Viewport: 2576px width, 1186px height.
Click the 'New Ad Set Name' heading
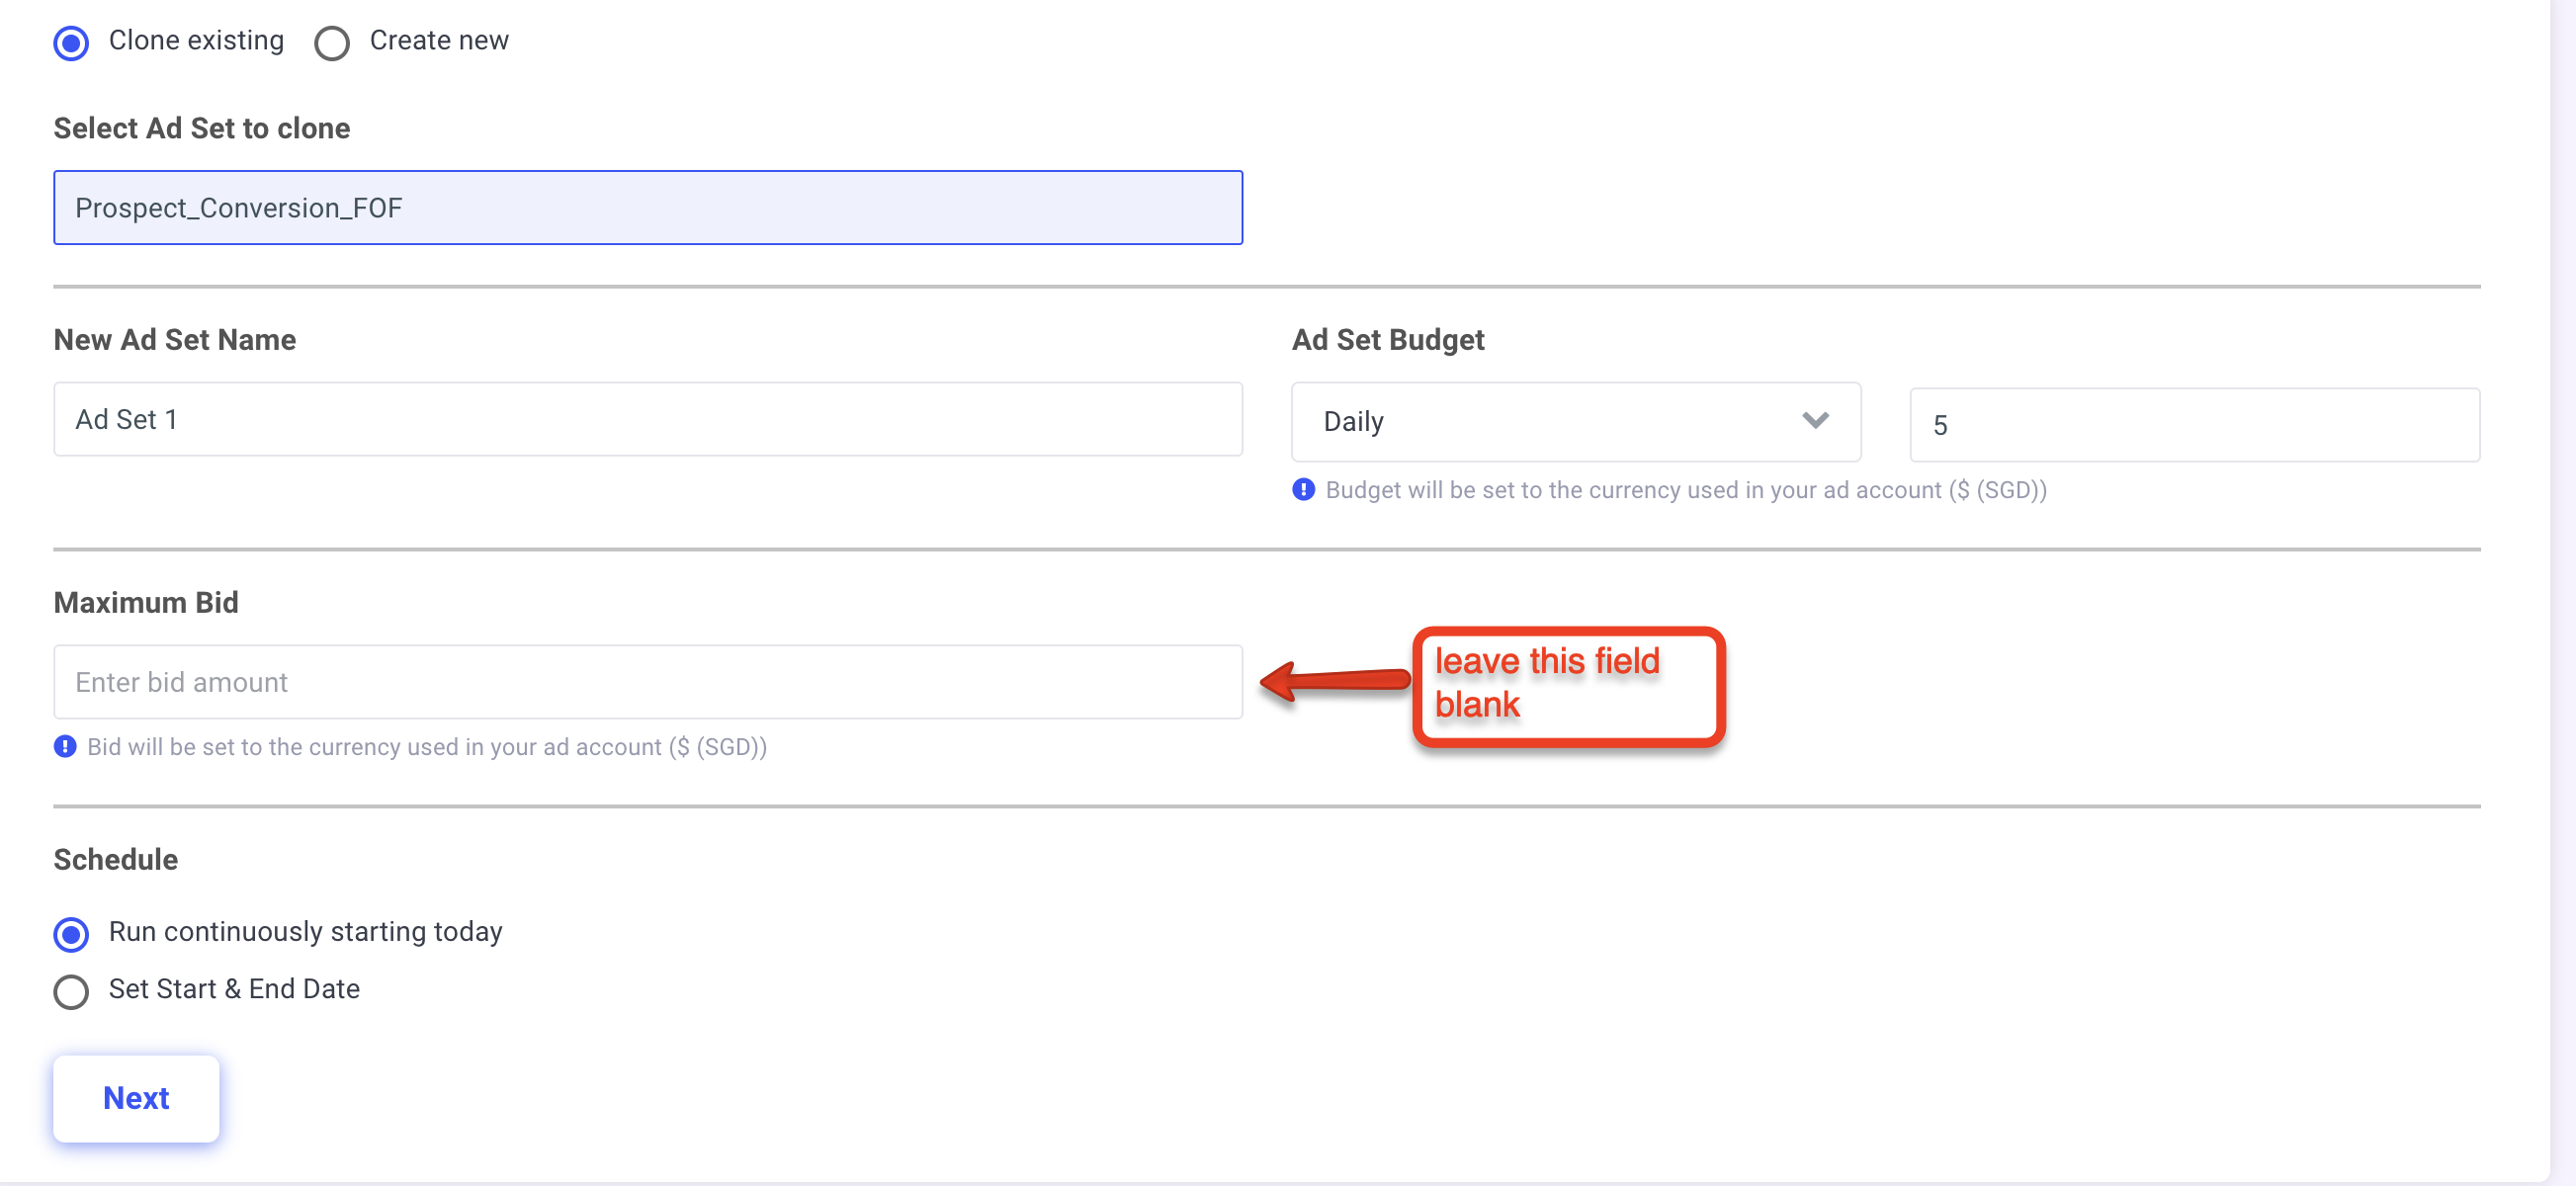[175, 340]
